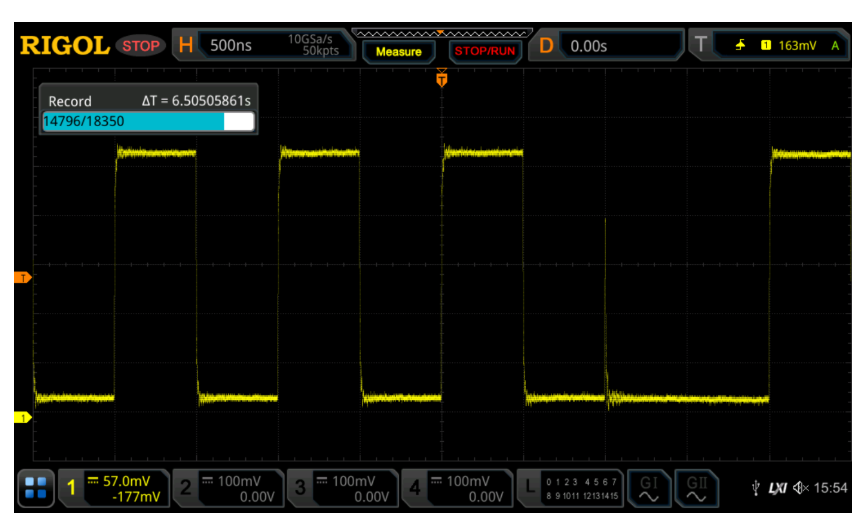Click the STOP/RUN button
Image resolution: width=865 pixels, height=528 pixels.
point(485,51)
